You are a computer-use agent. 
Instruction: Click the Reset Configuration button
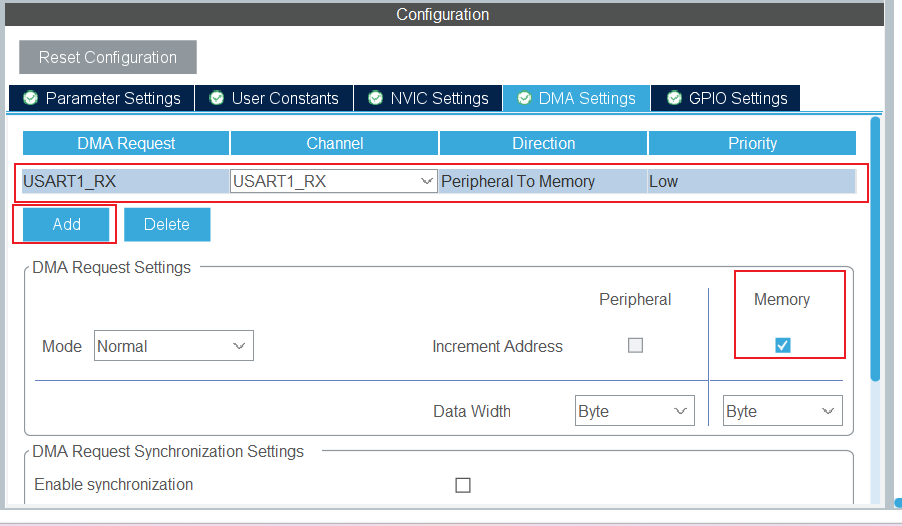(x=108, y=57)
